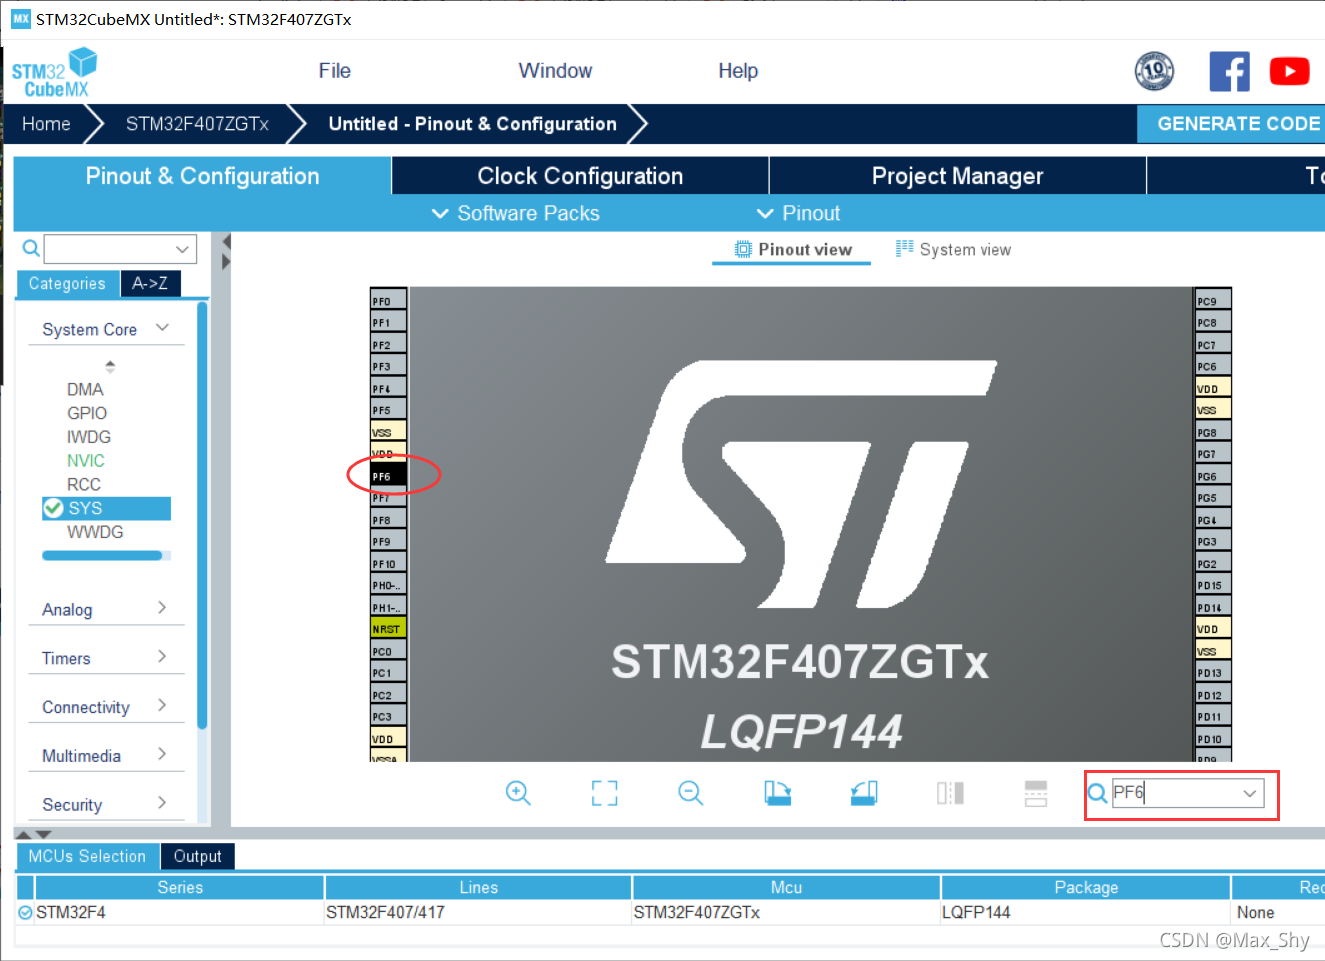This screenshot has height=961, width=1325.
Task: Select GPIO in System Core
Action: click(87, 413)
